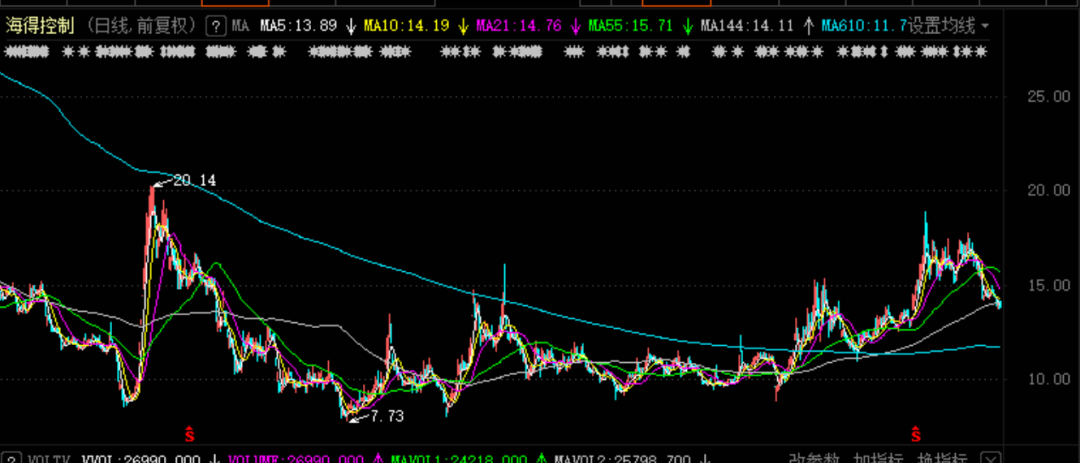
Task: Select the green MA55:15.71 indicator value
Action: coord(631,27)
